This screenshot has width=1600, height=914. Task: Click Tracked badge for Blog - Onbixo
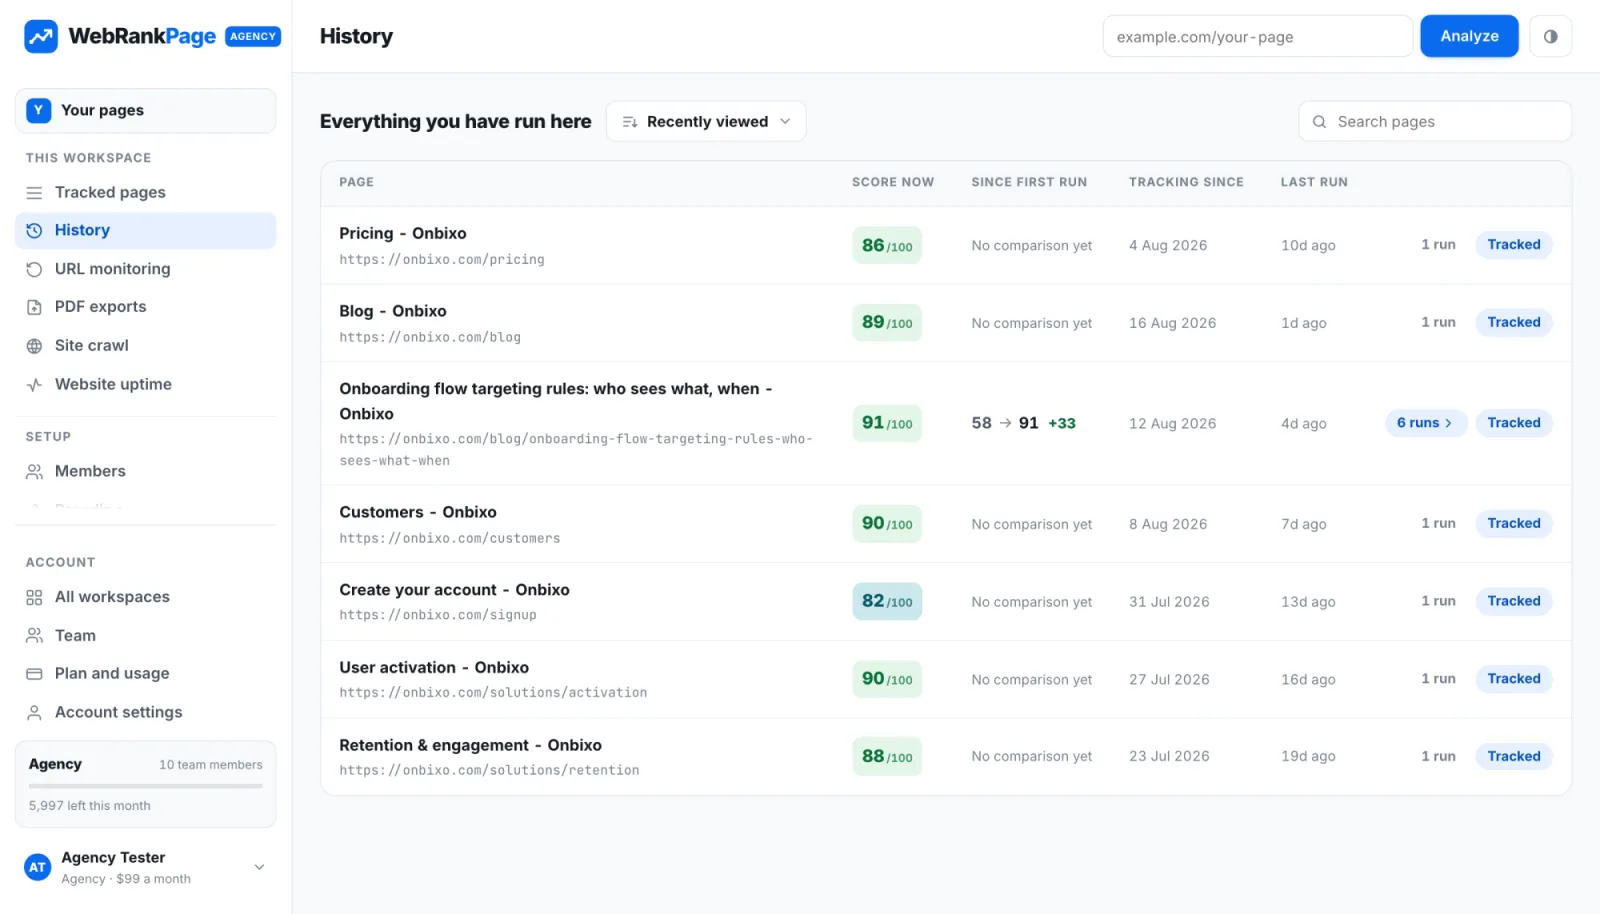pos(1513,322)
